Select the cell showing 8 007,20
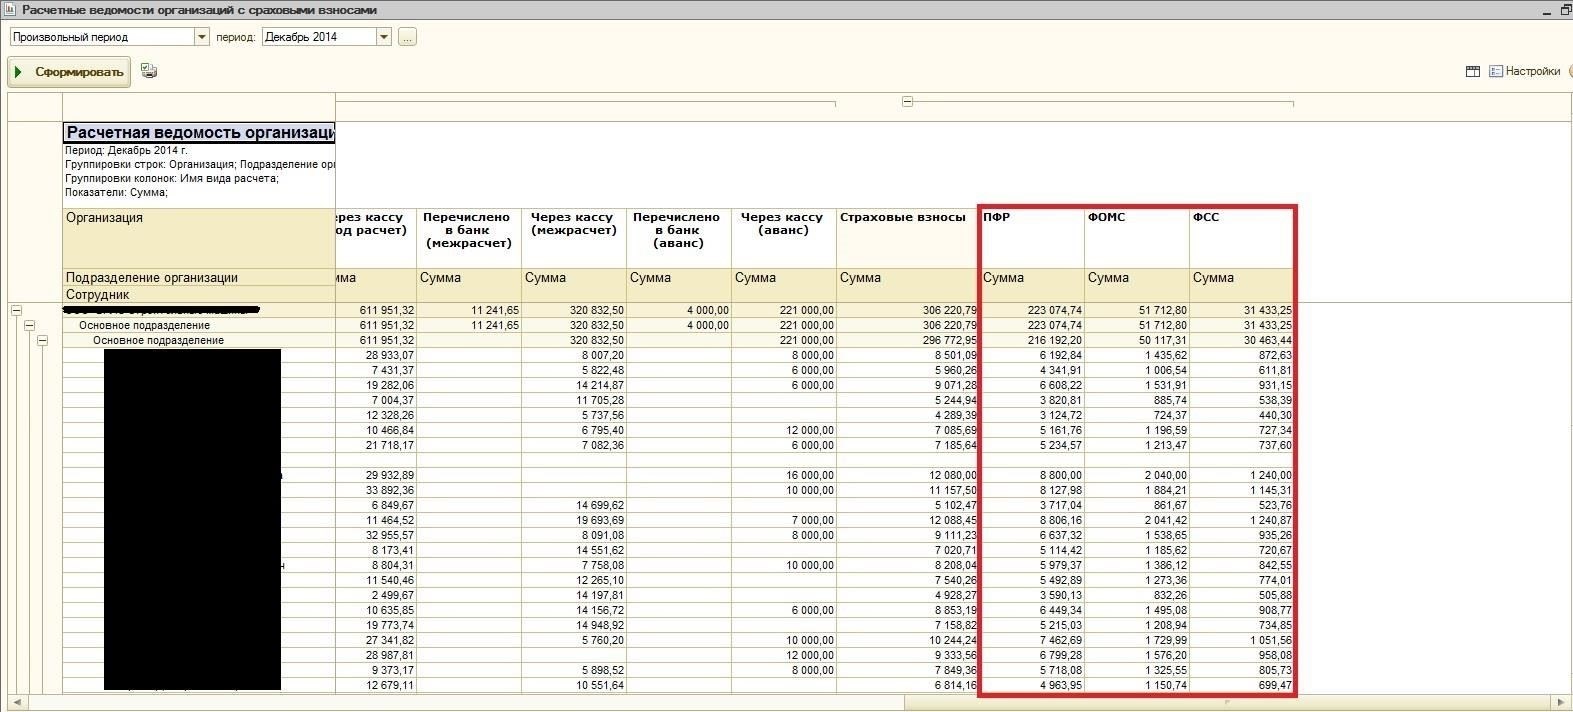1573x712 pixels. (x=574, y=356)
